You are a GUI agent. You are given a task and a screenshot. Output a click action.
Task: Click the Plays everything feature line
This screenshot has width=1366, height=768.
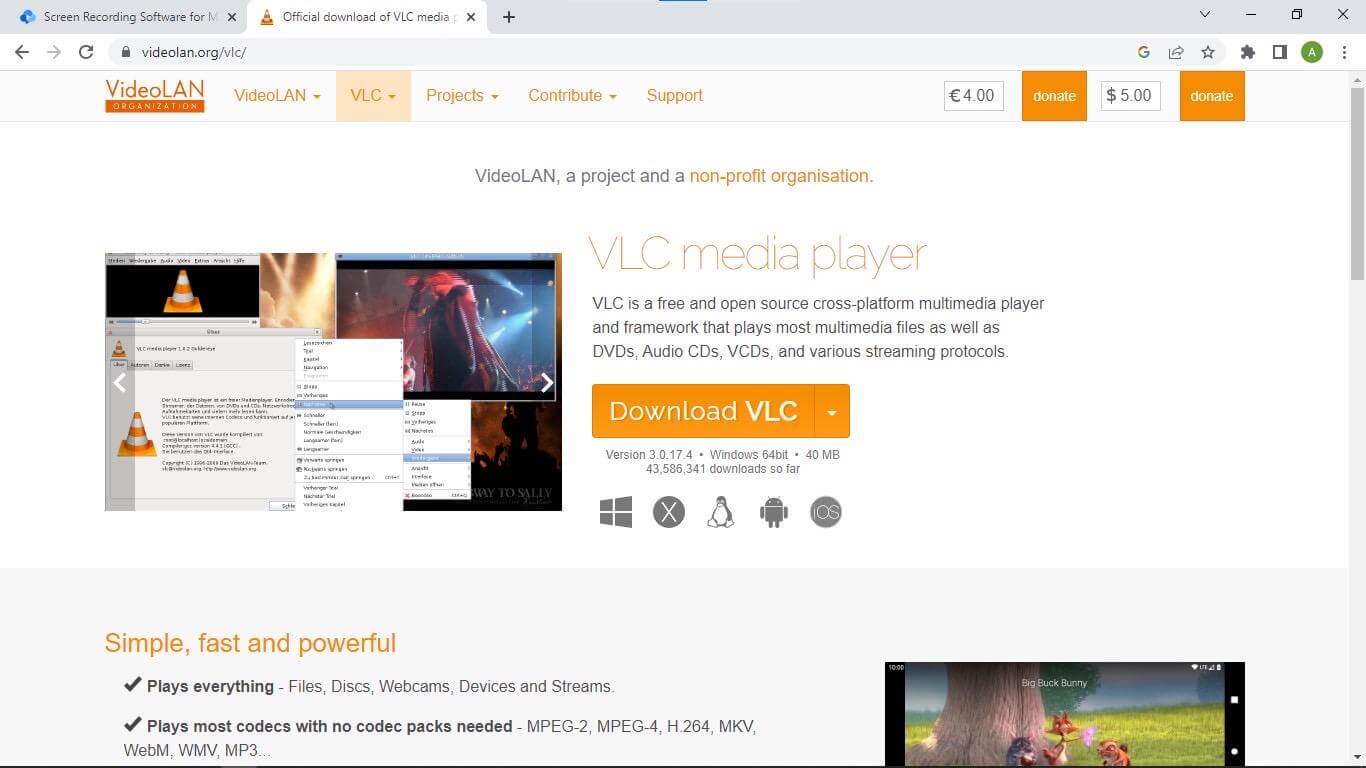(368, 686)
